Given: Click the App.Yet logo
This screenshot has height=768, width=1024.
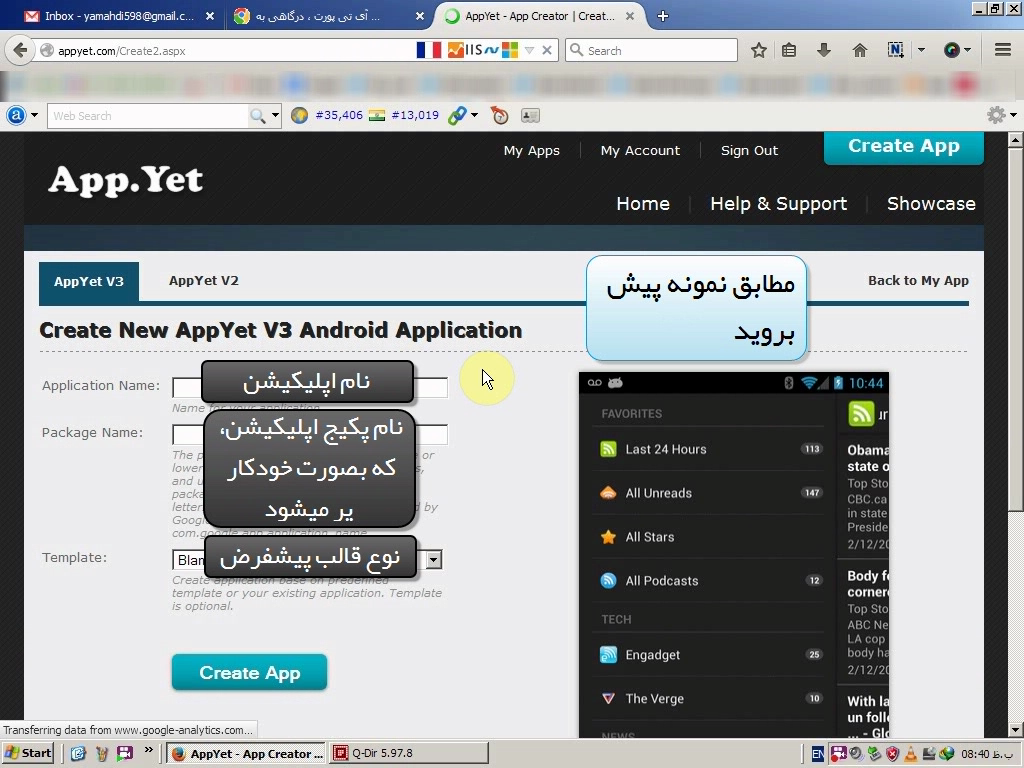Looking at the screenshot, I should 125,180.
